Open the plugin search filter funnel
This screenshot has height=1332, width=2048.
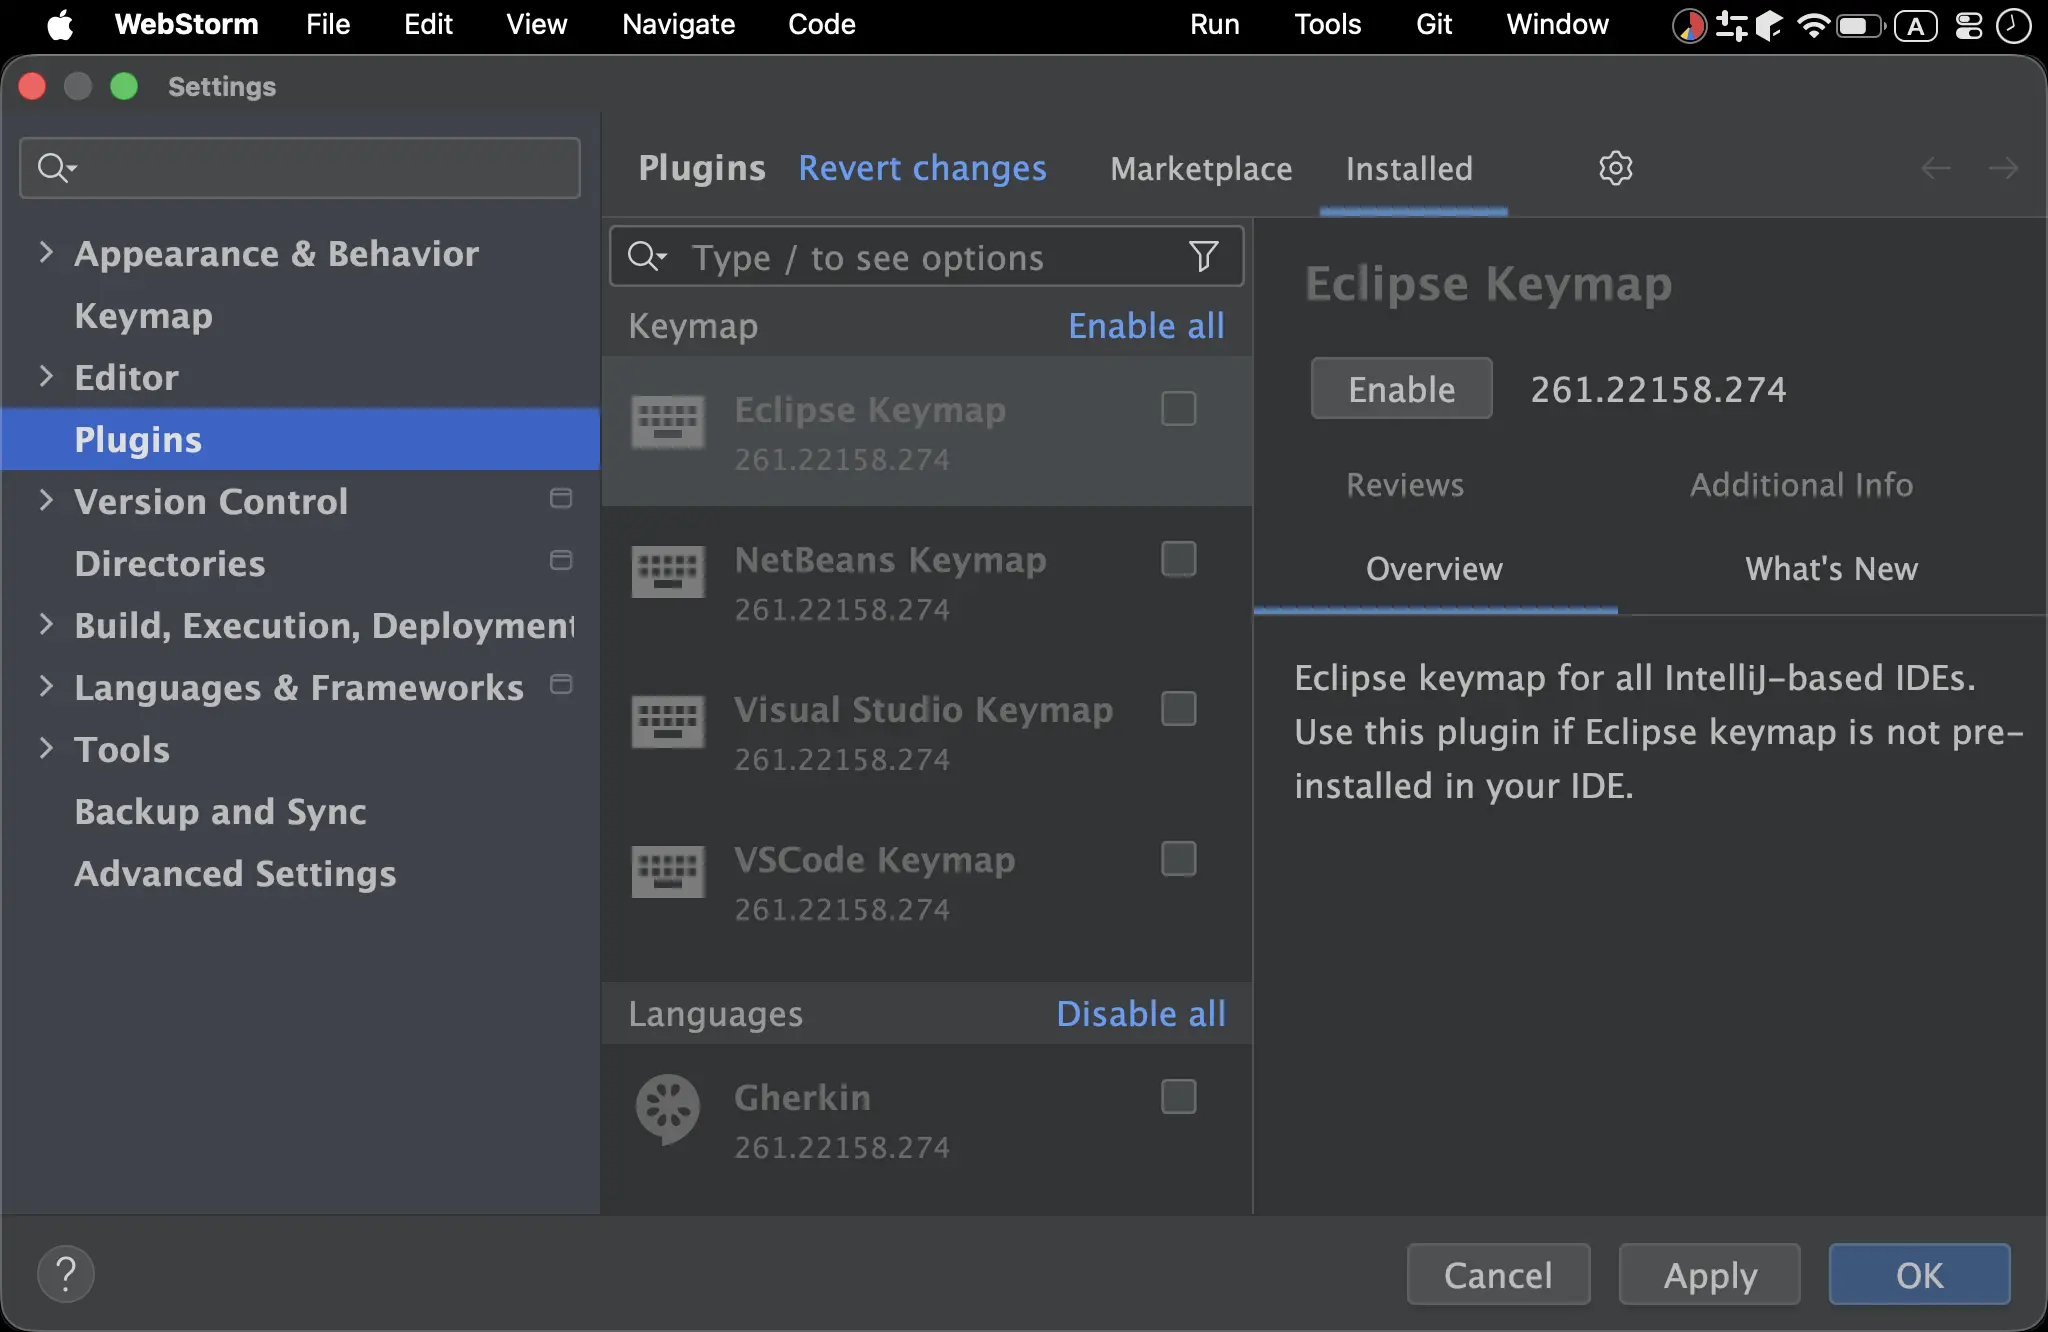[x=1203, y=257]
